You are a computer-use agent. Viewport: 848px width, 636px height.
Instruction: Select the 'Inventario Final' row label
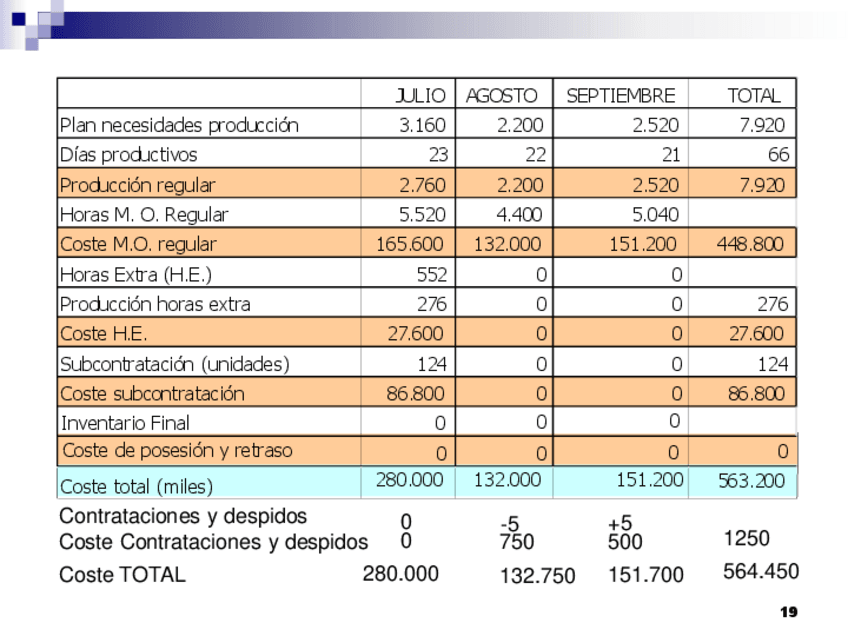125,423
